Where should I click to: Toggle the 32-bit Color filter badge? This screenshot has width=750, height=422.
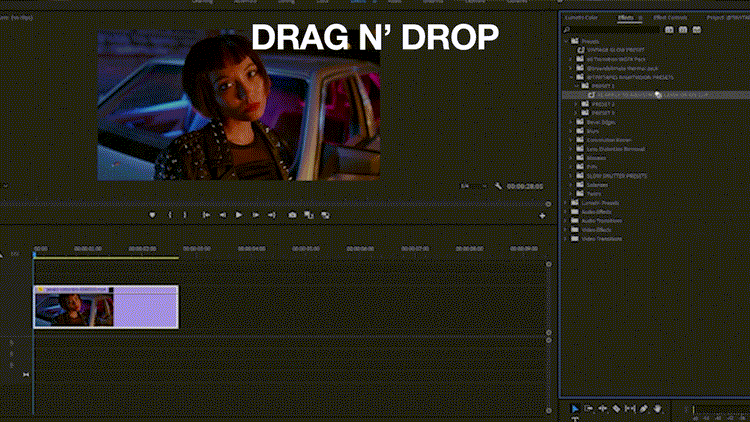point(683,30)
